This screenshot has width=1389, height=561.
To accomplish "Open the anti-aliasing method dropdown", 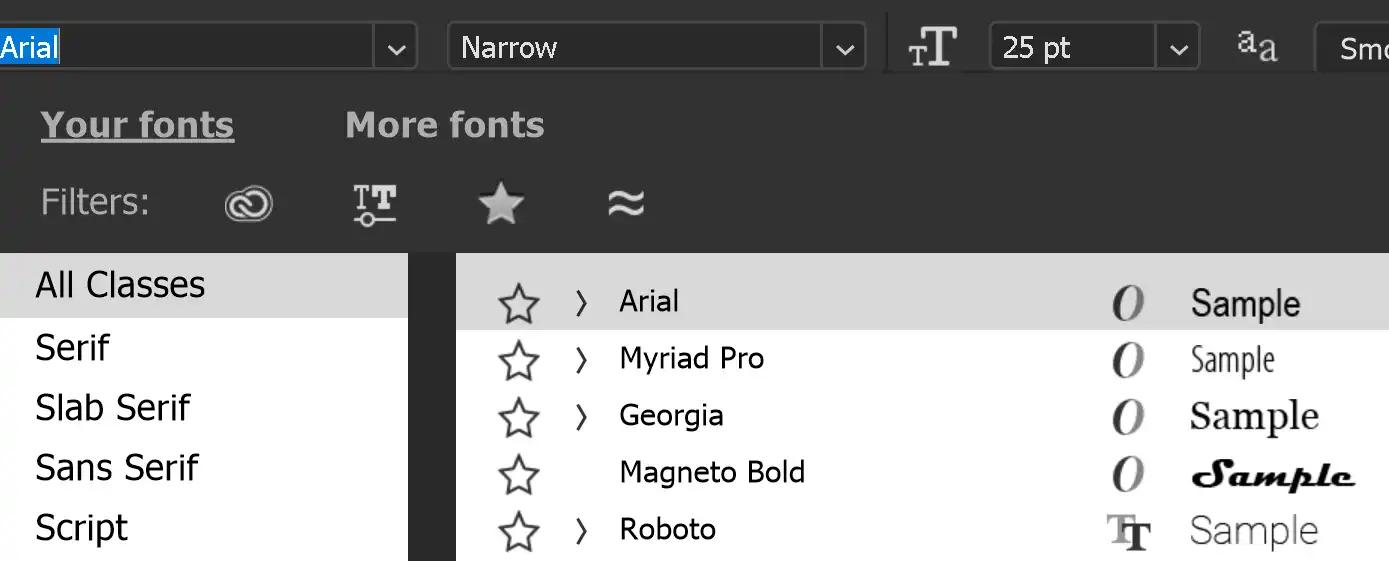I will [1352, 48].
